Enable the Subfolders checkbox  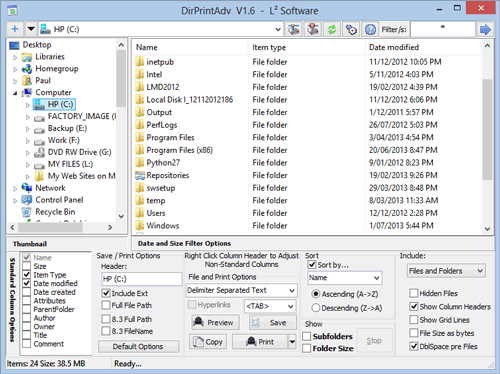click(x=307, y=336)
